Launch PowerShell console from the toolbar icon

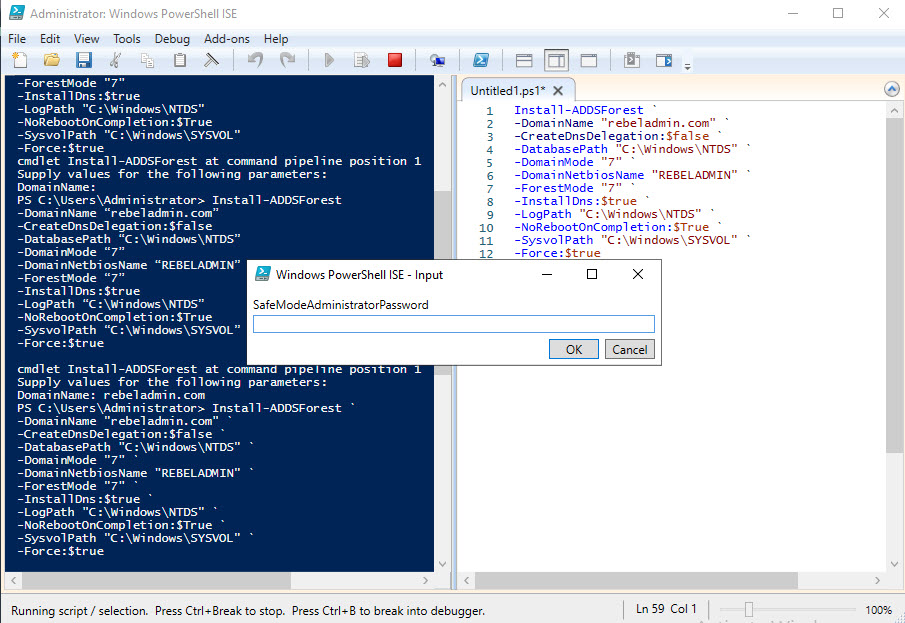click(x=481, y=60)
